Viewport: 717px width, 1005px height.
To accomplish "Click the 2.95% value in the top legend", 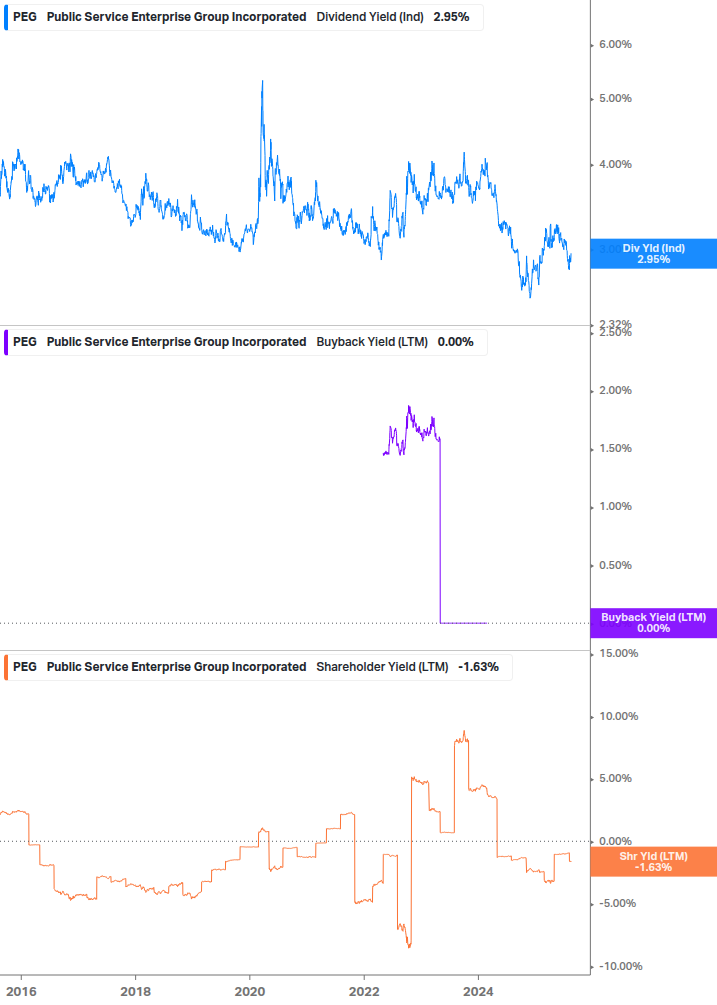I will click(x=451, y=17).
